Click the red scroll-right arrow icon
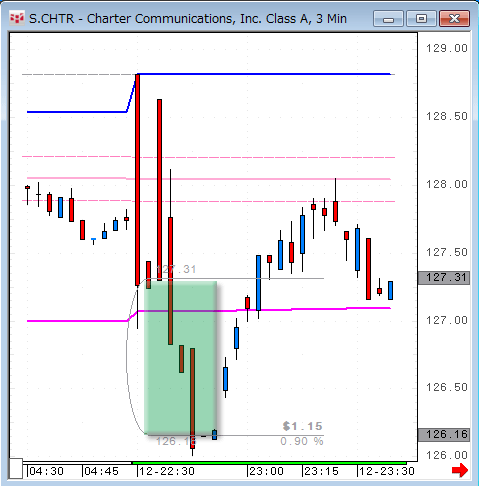The width and height of the screenshot is (479, 486). pos(460,470)
